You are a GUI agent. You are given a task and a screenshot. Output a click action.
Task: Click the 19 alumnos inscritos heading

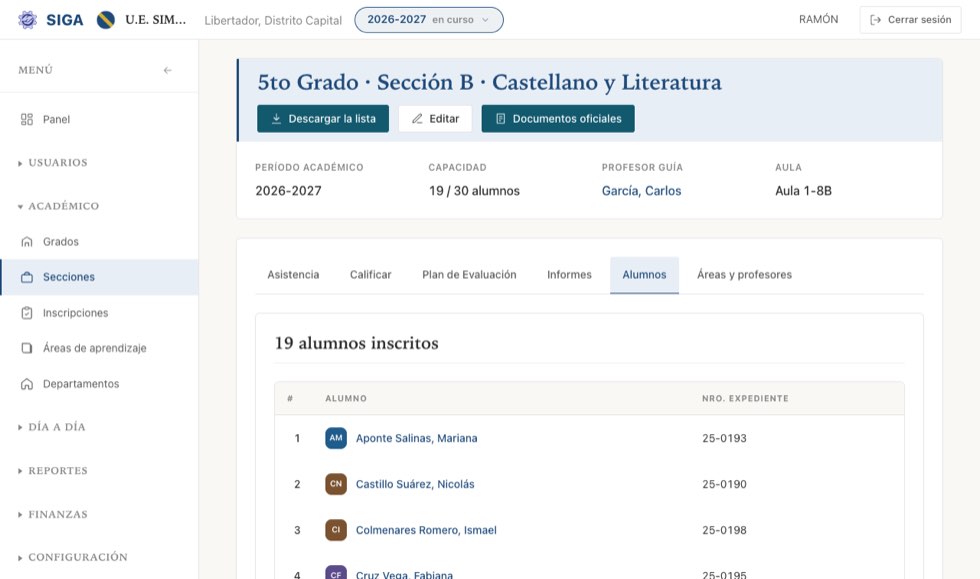357,343
